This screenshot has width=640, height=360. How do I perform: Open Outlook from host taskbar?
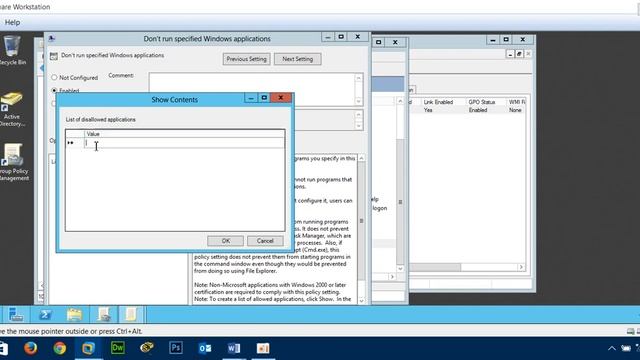205,348
